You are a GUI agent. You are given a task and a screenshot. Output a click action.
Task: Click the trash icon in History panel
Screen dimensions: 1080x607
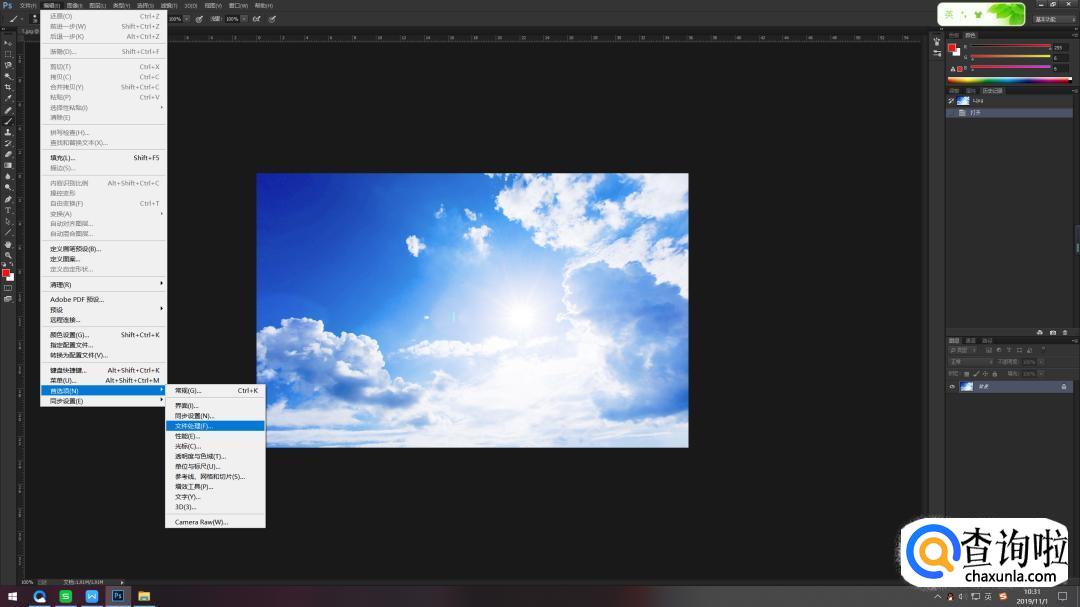point(1065,332)
